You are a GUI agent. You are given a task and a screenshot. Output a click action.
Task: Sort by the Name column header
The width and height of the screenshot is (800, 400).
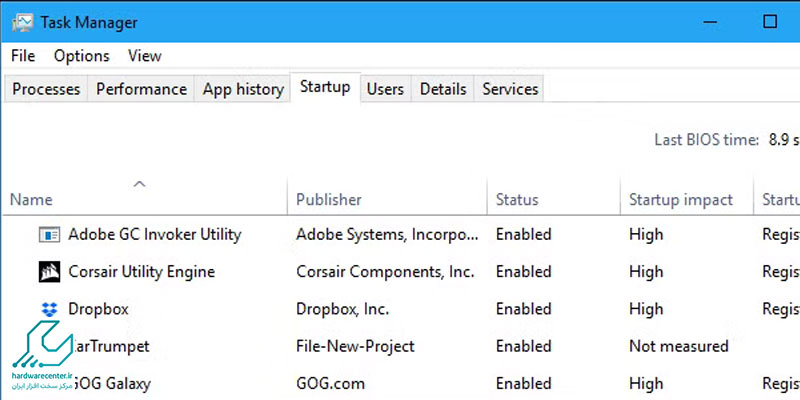tap(31, 199)
